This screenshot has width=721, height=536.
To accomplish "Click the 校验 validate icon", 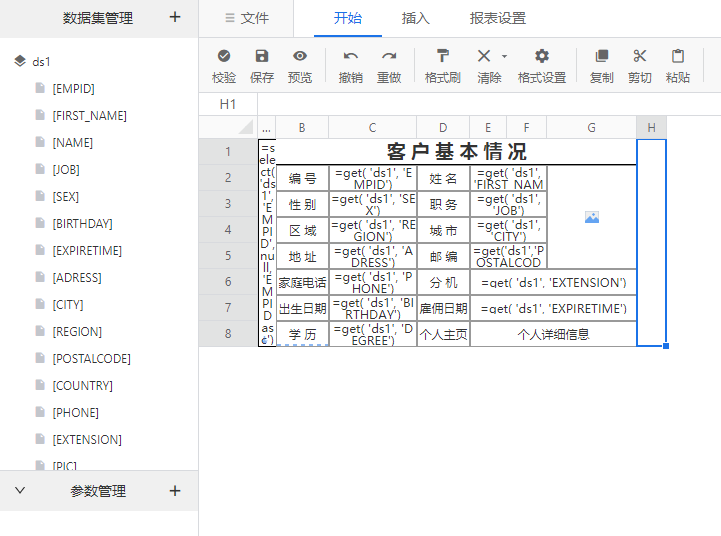I will pyautogui.click(x=224, y=57).
